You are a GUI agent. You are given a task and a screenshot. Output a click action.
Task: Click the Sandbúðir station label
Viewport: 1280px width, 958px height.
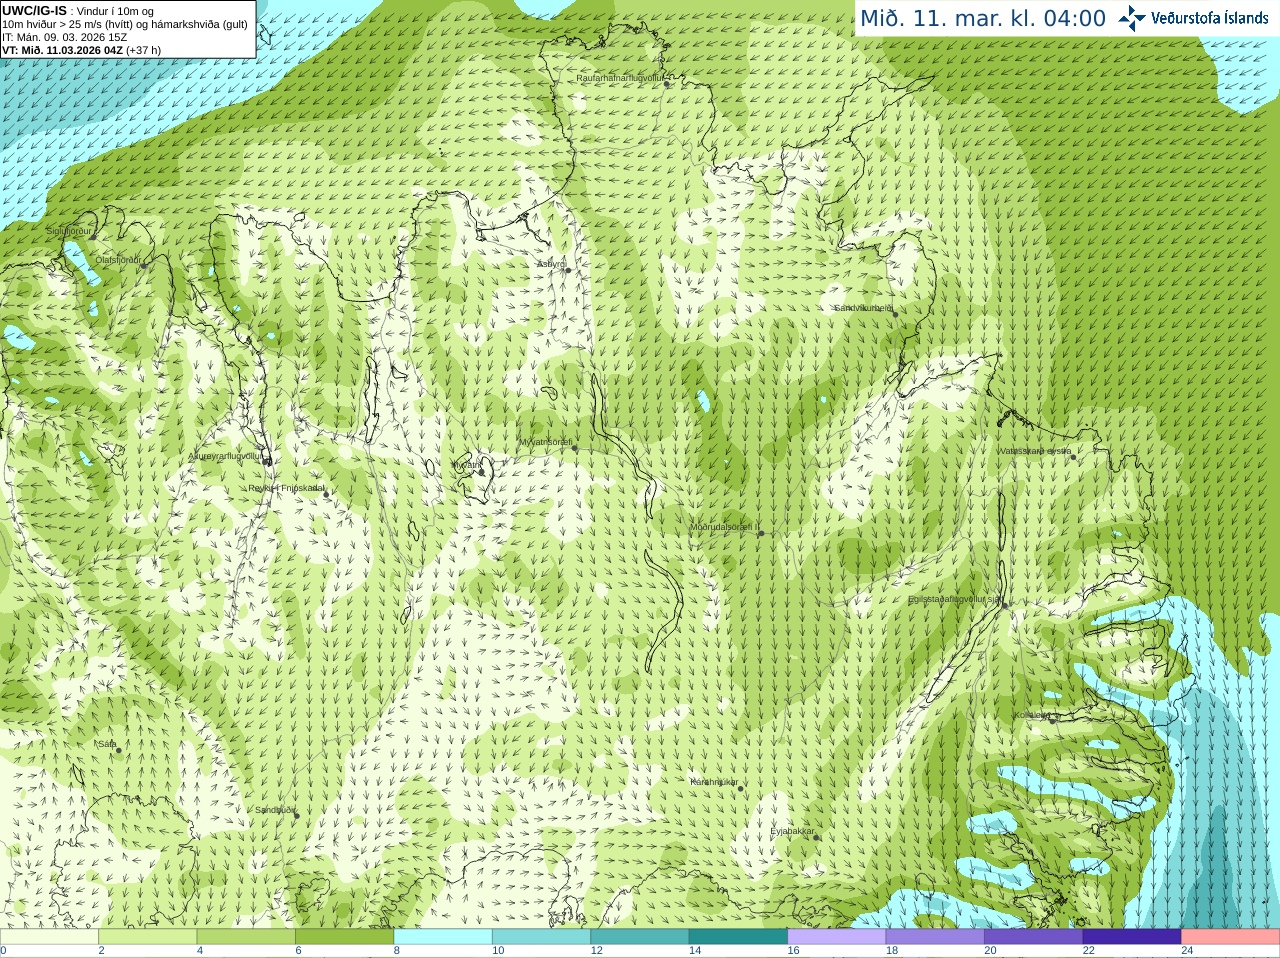pyautogui.click(x=274, y=810)
